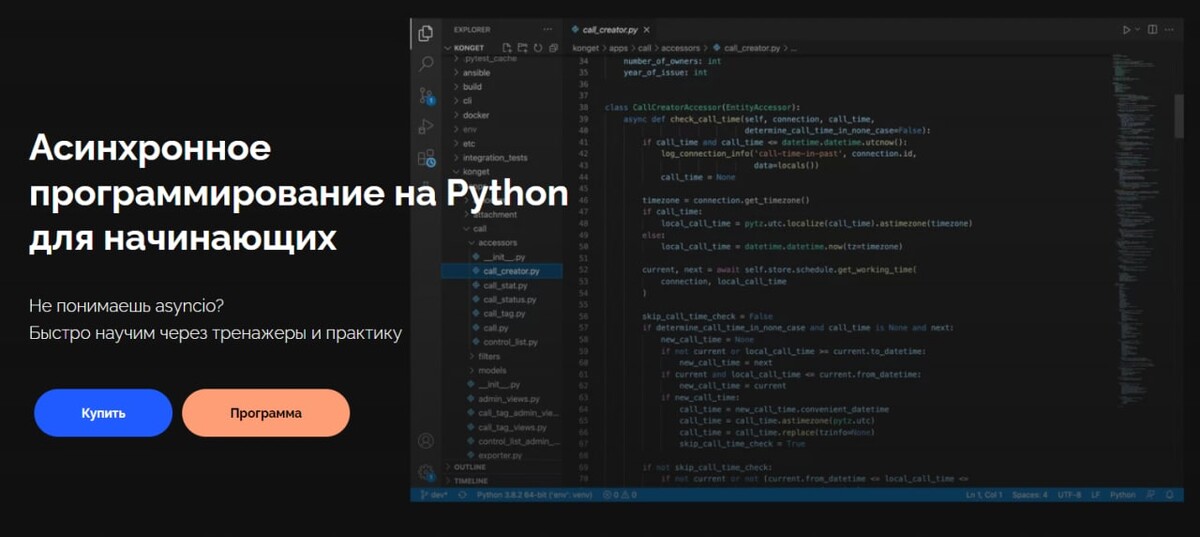Open Source Control icon with badge
The height and width of the screenshot is (537, 1200).
426,96
